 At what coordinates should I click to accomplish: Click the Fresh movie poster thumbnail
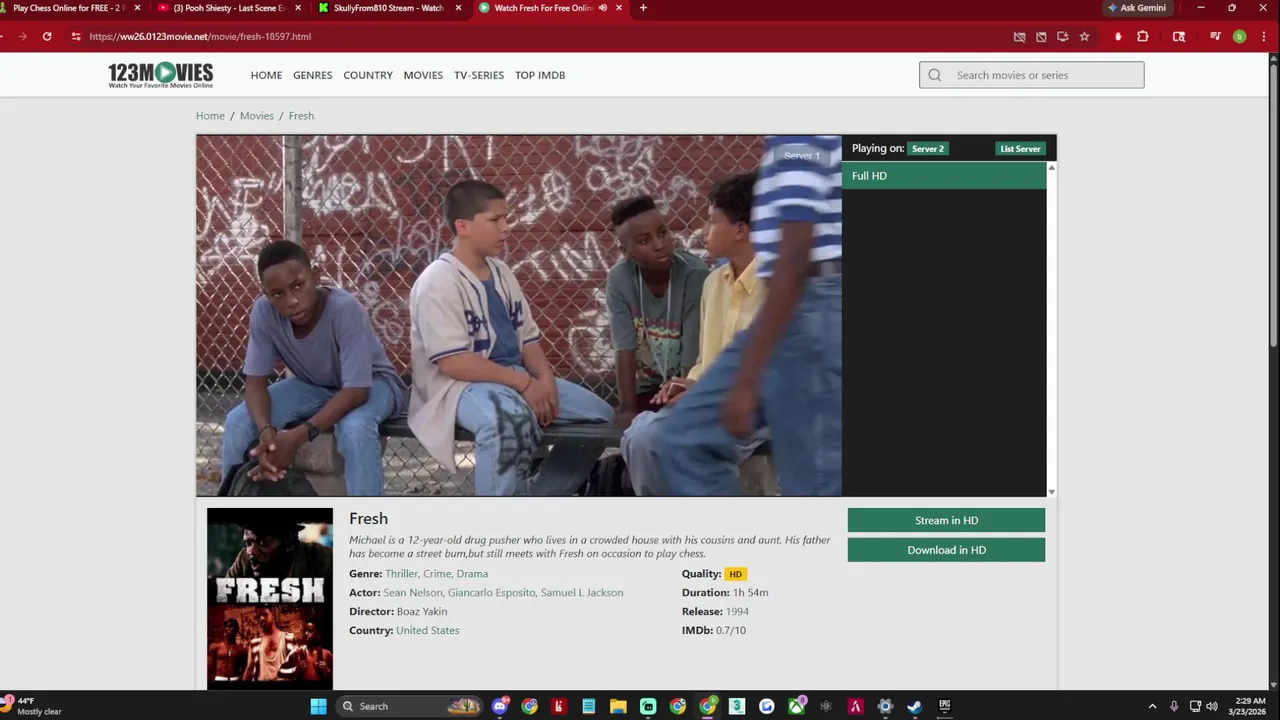[270, 598]
